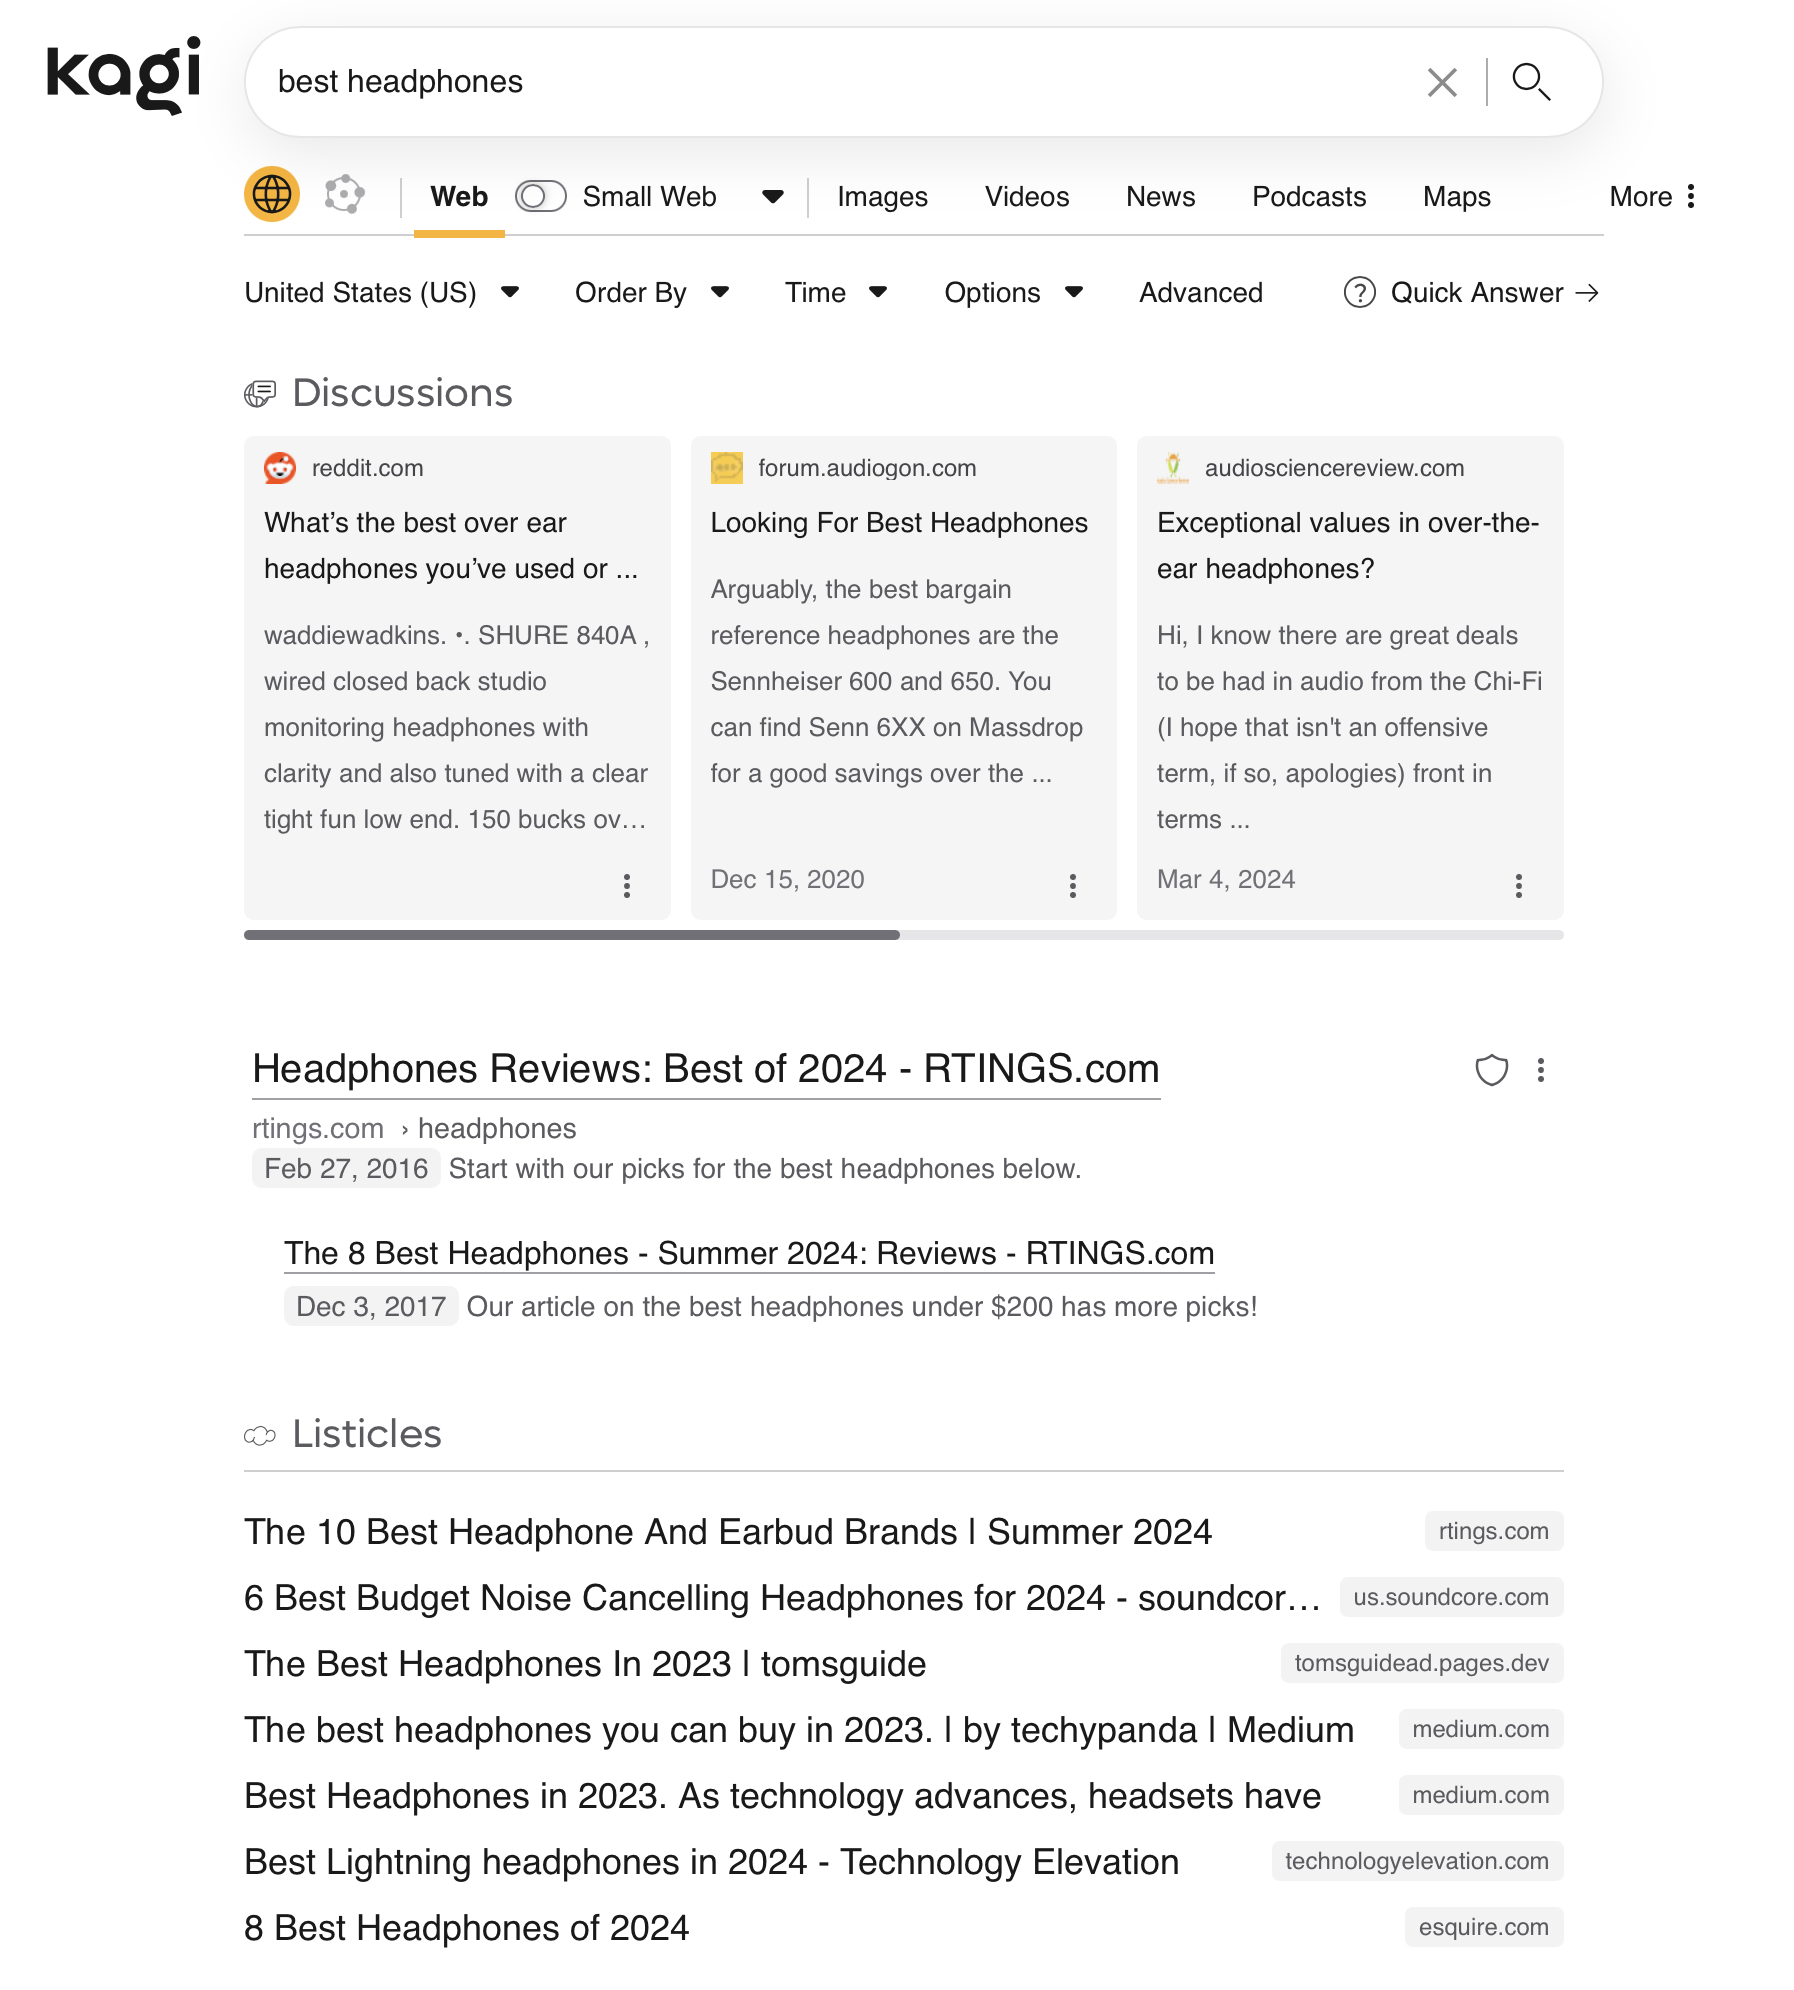The image size is (1794, 1990).
Task: Switch to the Images tab
Action: (881, 196)
